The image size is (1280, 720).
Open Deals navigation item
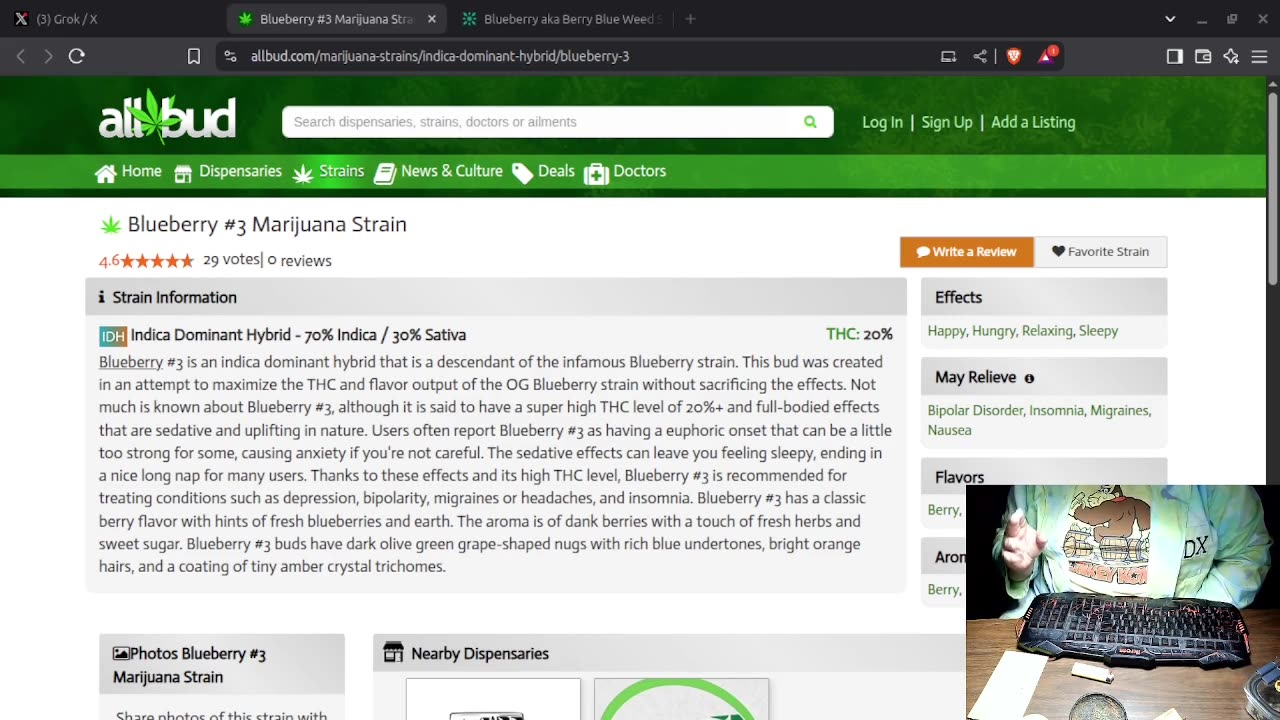click(544, 172)
